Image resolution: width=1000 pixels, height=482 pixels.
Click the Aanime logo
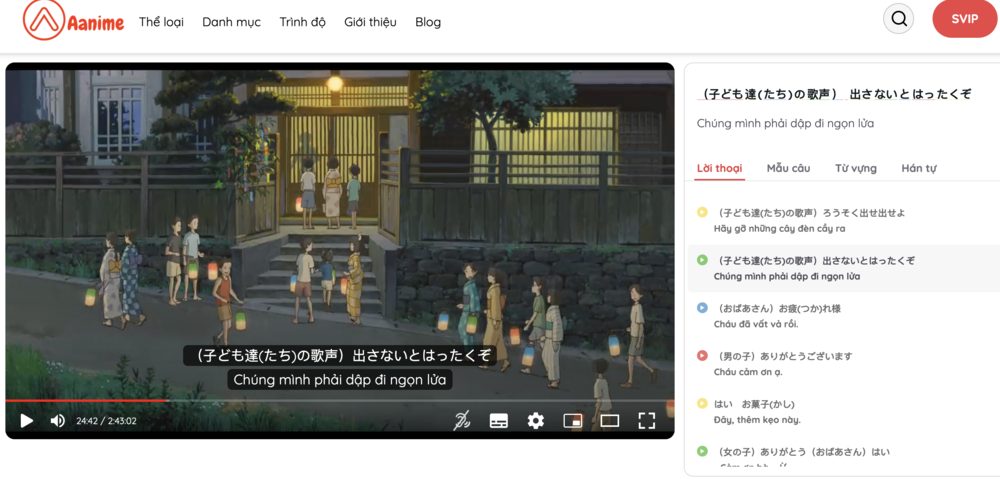click(74, 20)
